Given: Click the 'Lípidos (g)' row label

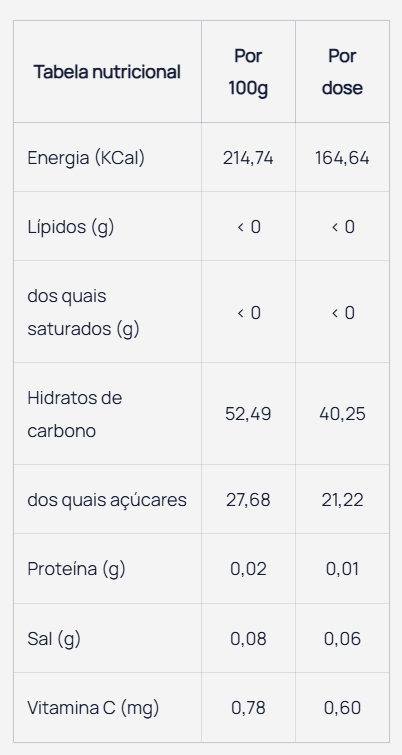Looking at the screenshot, I should click(71, 227).
